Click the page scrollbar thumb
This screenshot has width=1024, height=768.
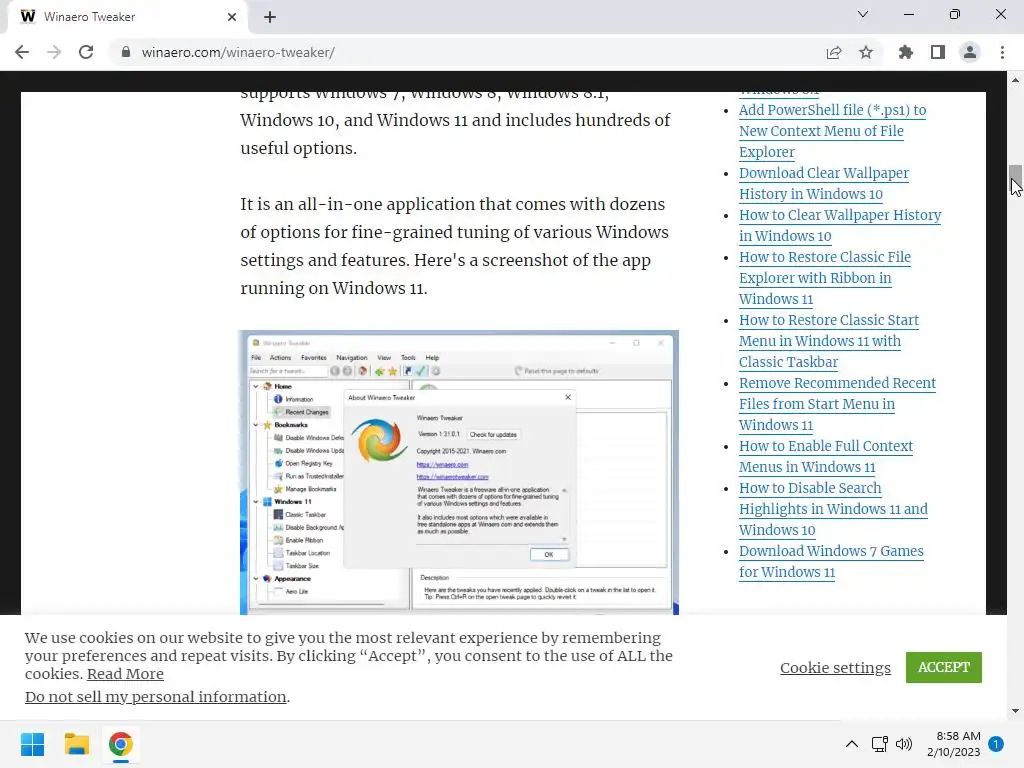point(1015,178)
